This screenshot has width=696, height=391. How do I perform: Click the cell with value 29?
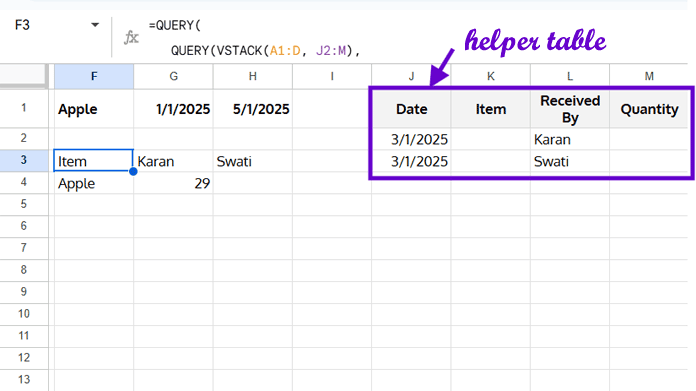point(173,183)
